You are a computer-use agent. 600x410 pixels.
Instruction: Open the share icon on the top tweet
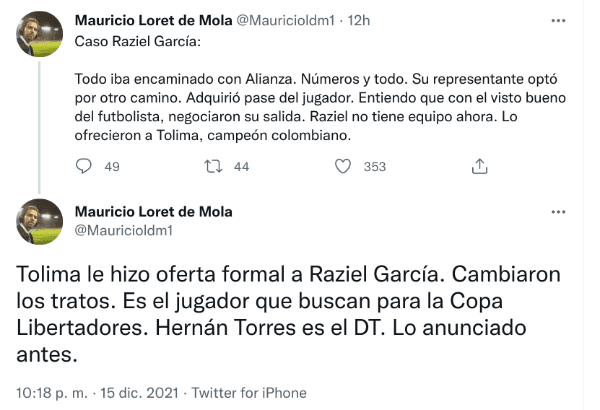[x=479, y=167]
